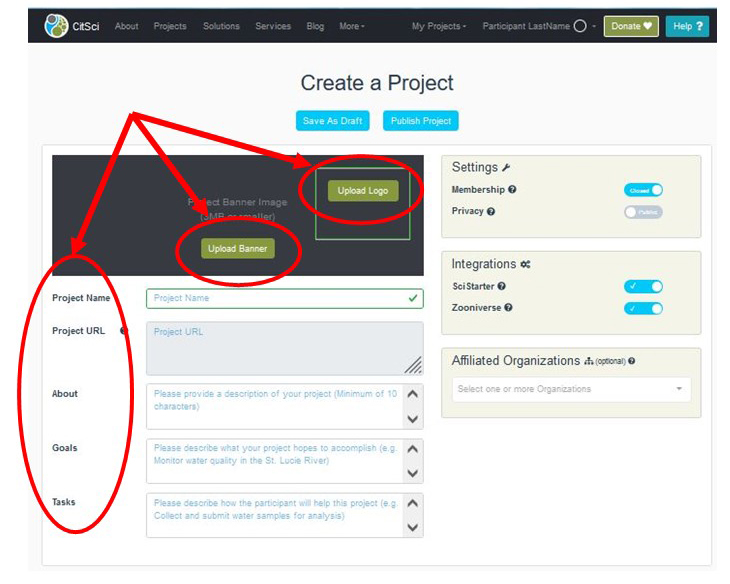
Task: Click the Save As Draft button
Action: (333, 121)
